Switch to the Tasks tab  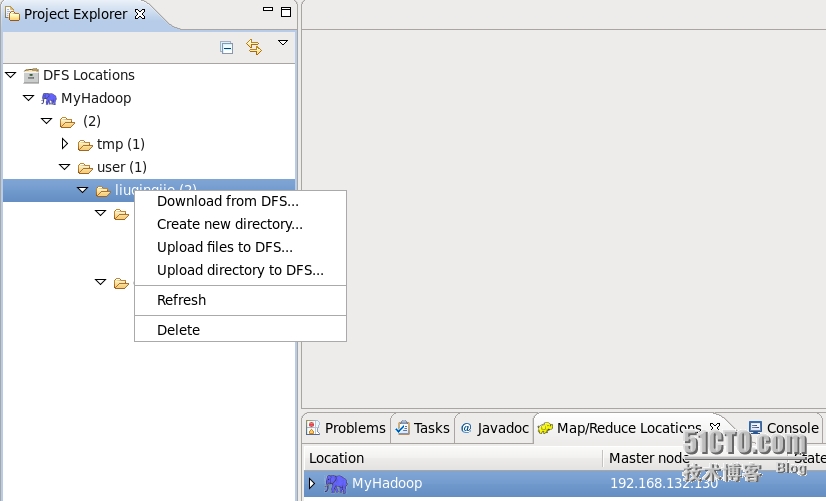pyautogui.click(x=423, y=428)
